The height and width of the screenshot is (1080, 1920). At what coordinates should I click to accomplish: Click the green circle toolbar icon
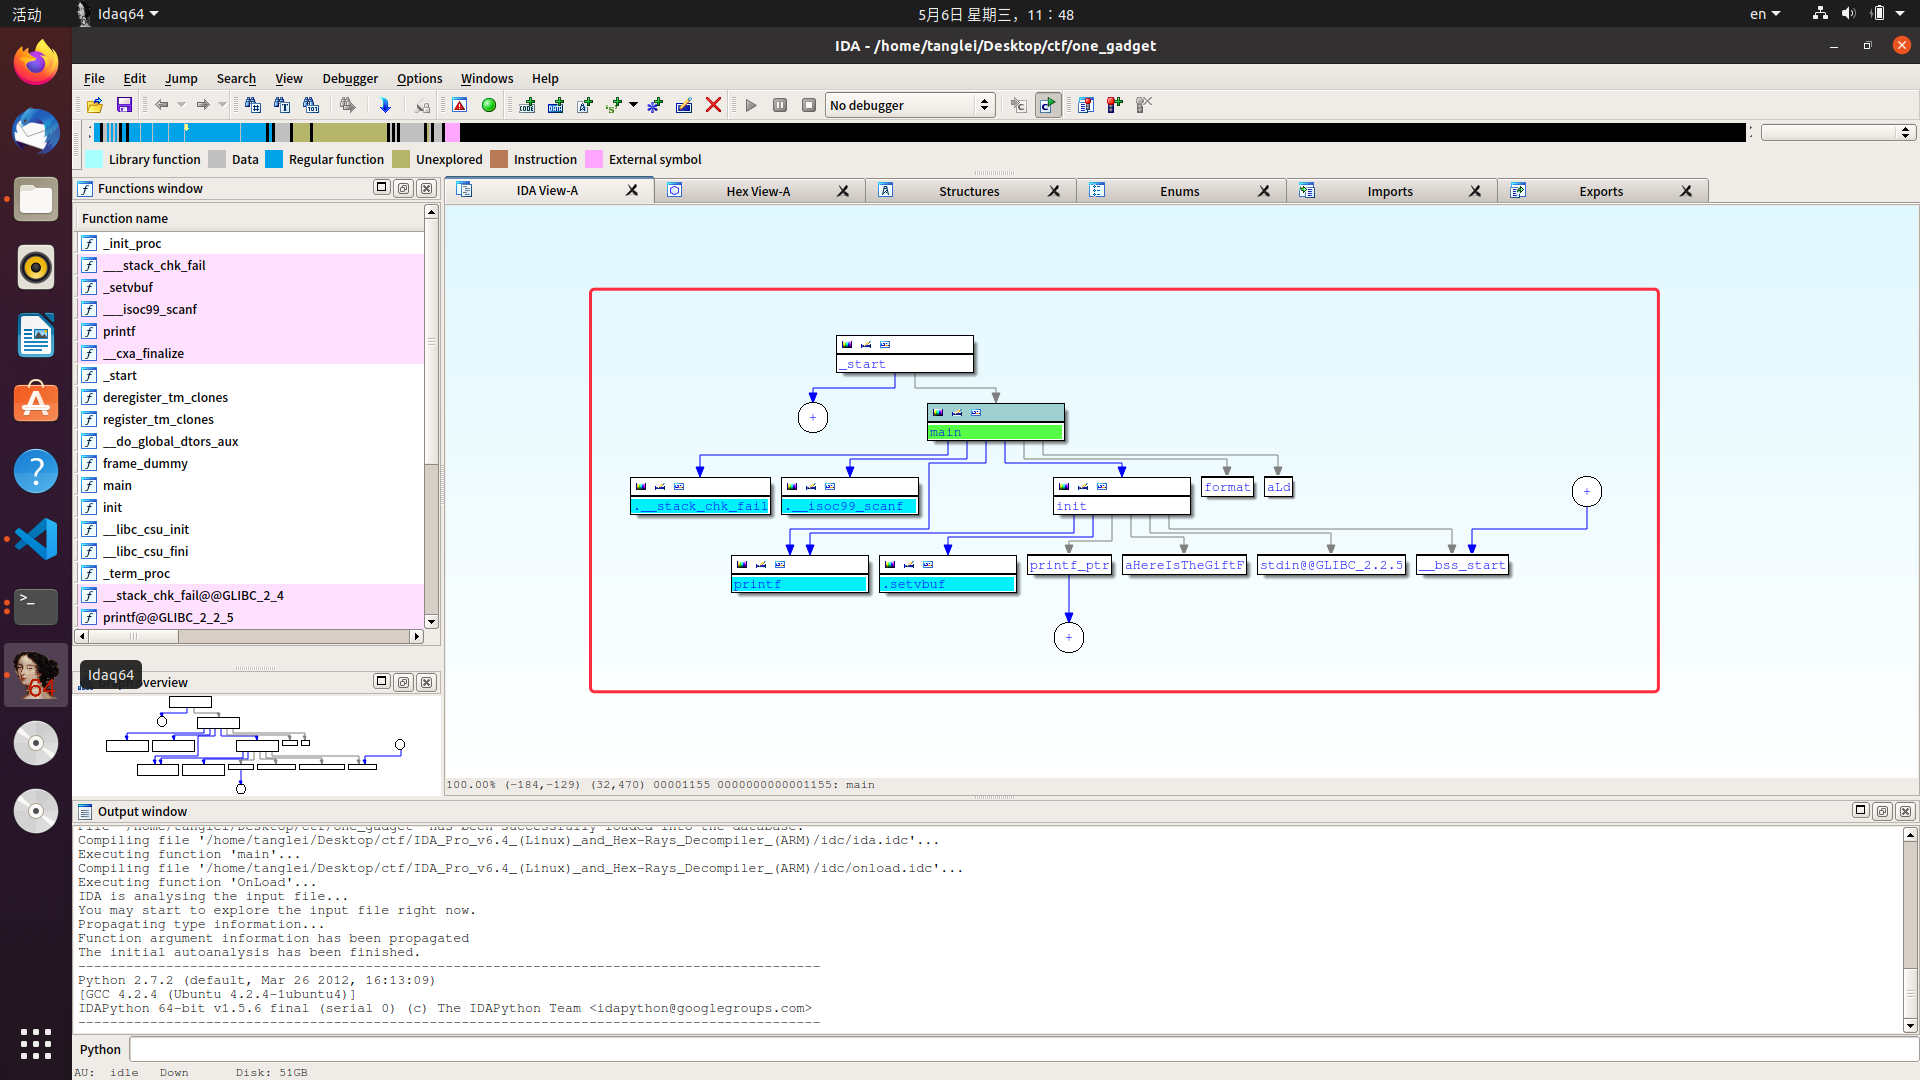coord(489,105)
